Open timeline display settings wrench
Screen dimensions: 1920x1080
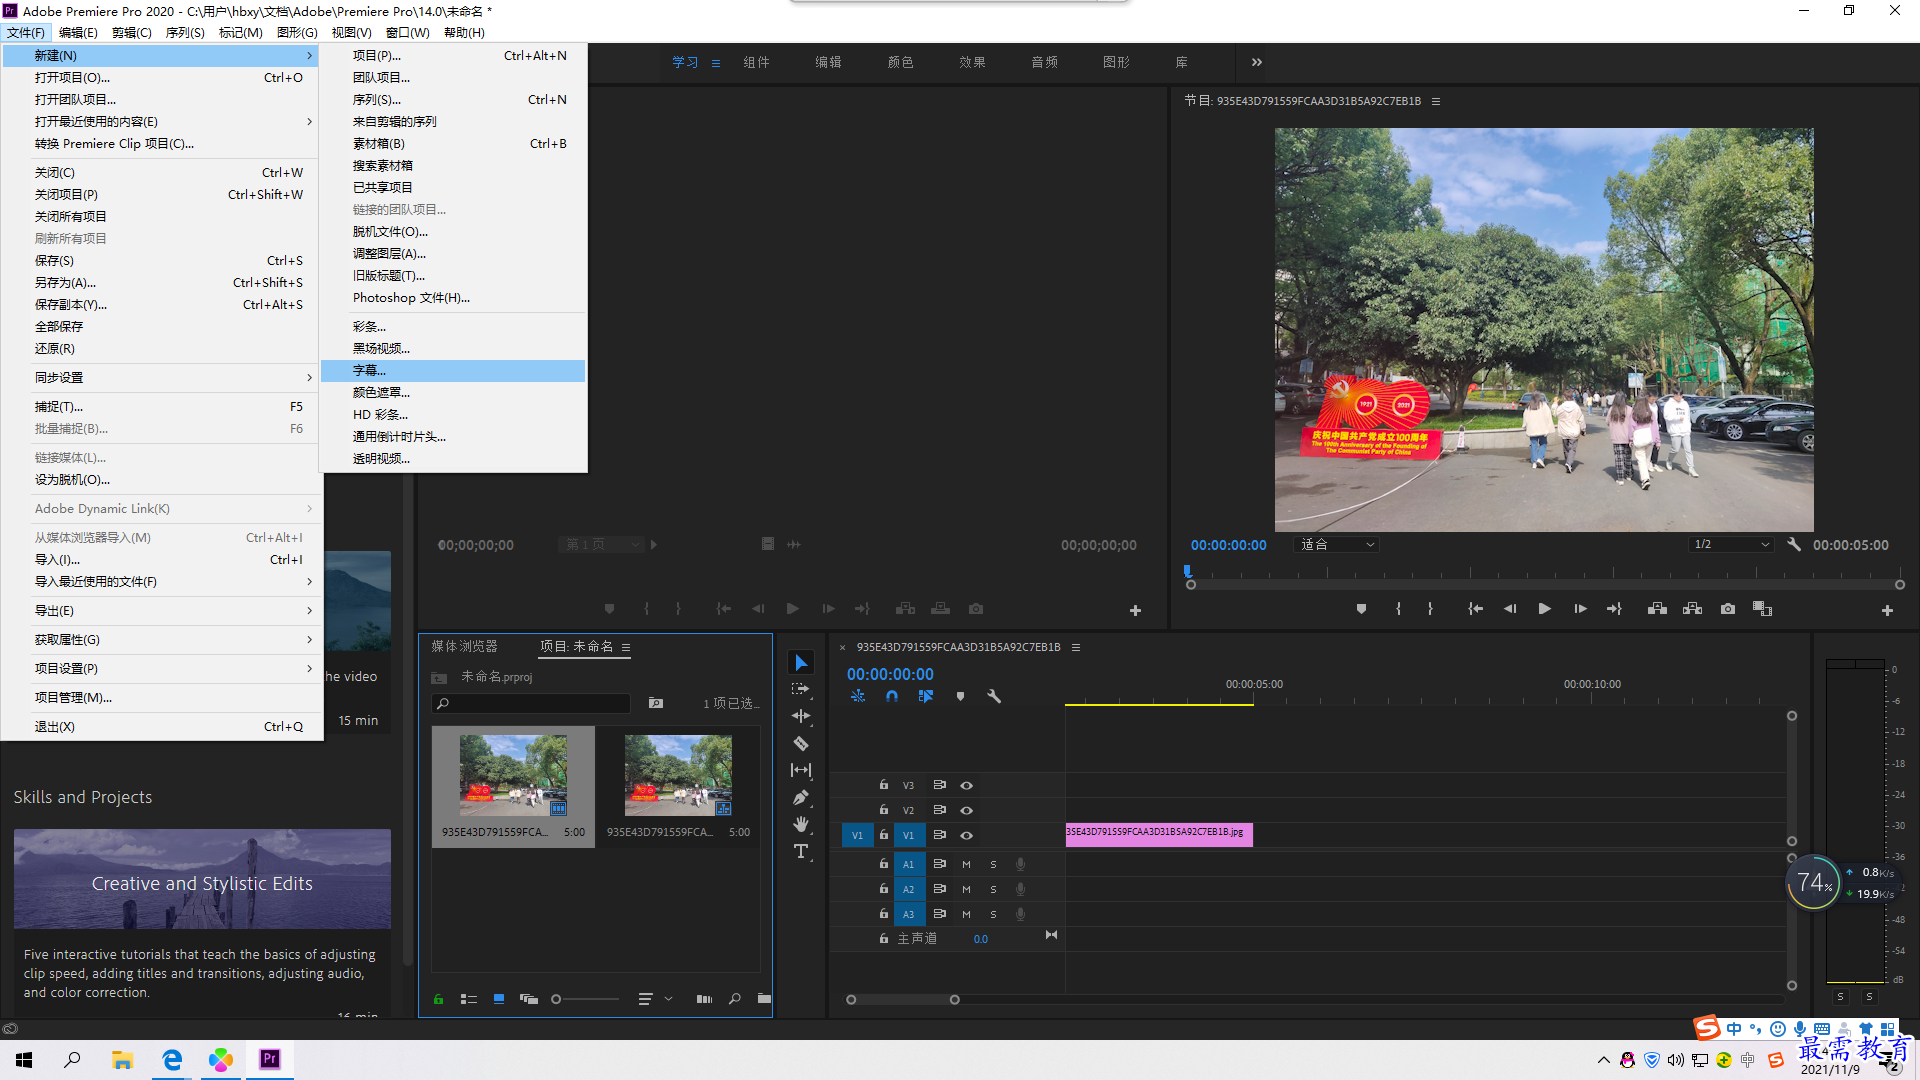(x=994, y=696)
